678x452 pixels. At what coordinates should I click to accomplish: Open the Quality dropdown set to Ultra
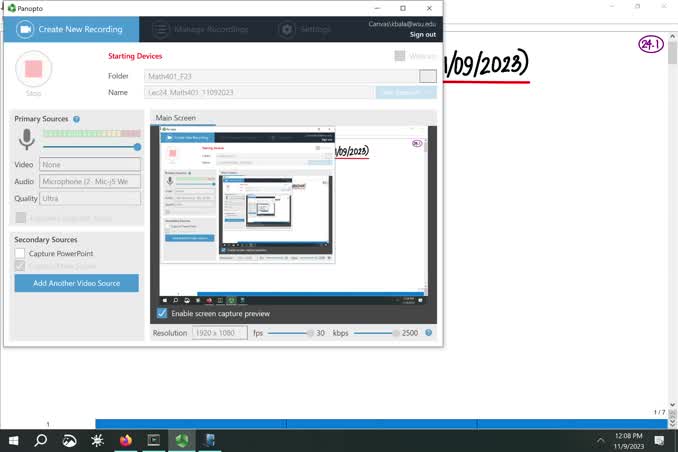90,198
